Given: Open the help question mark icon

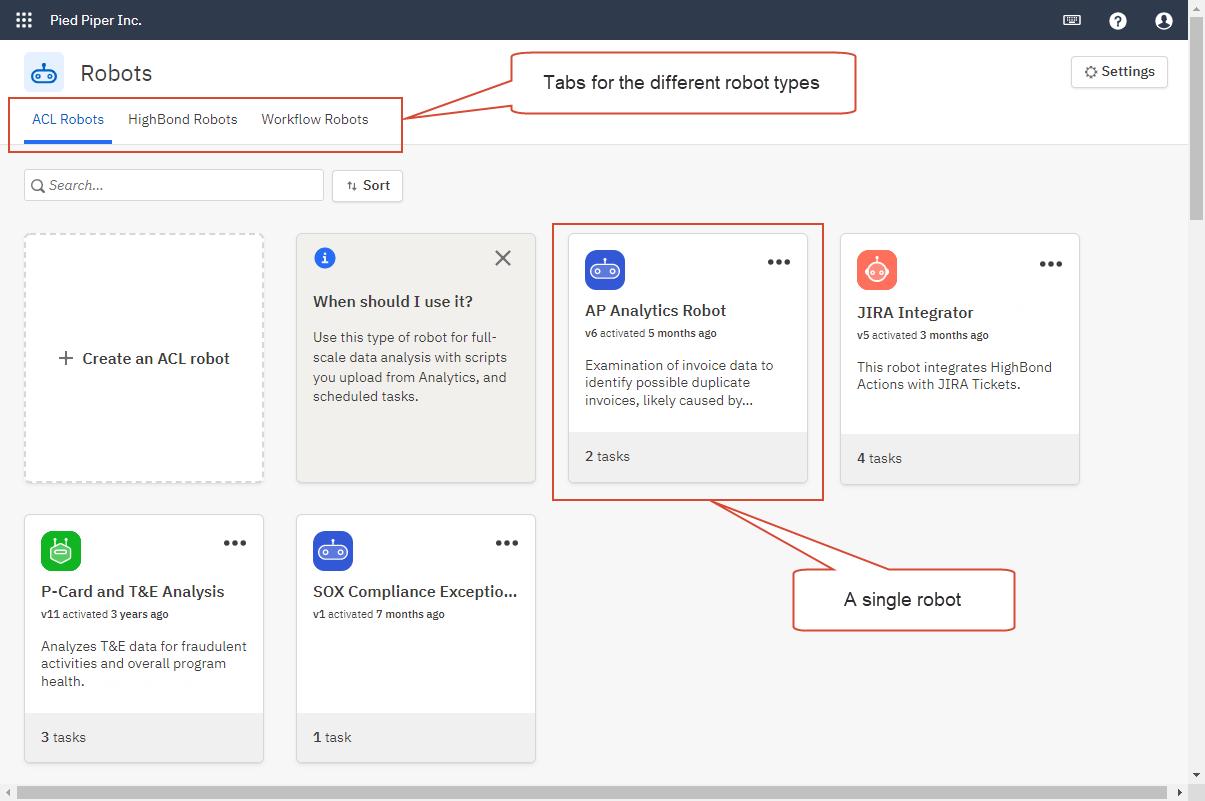Looking at the screenshot, I should 1118,21.
